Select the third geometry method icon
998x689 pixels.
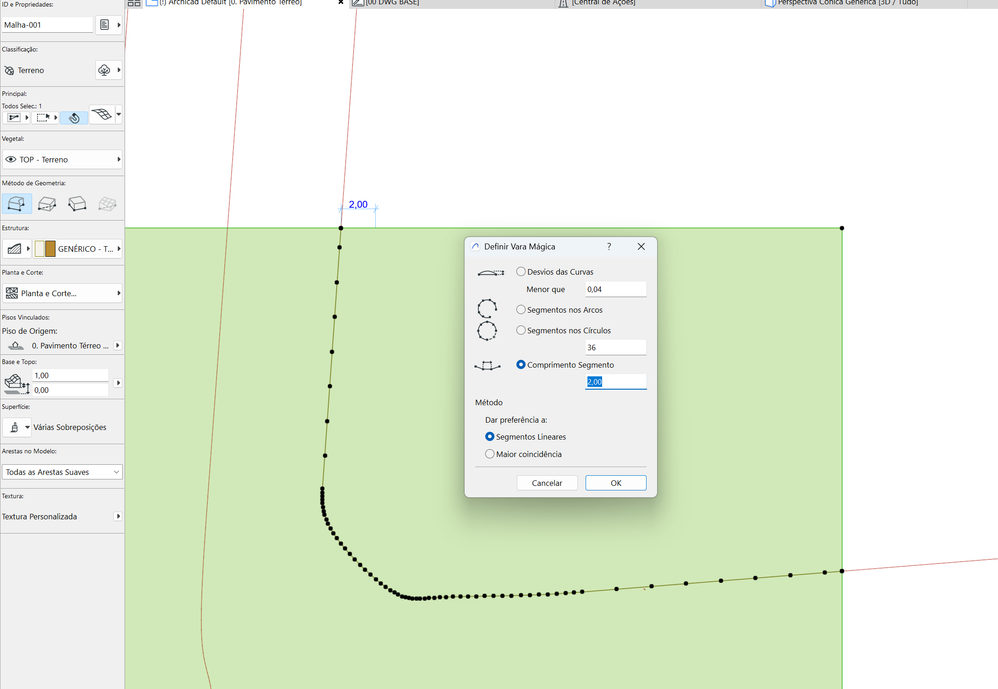click(x=77, y=204)
